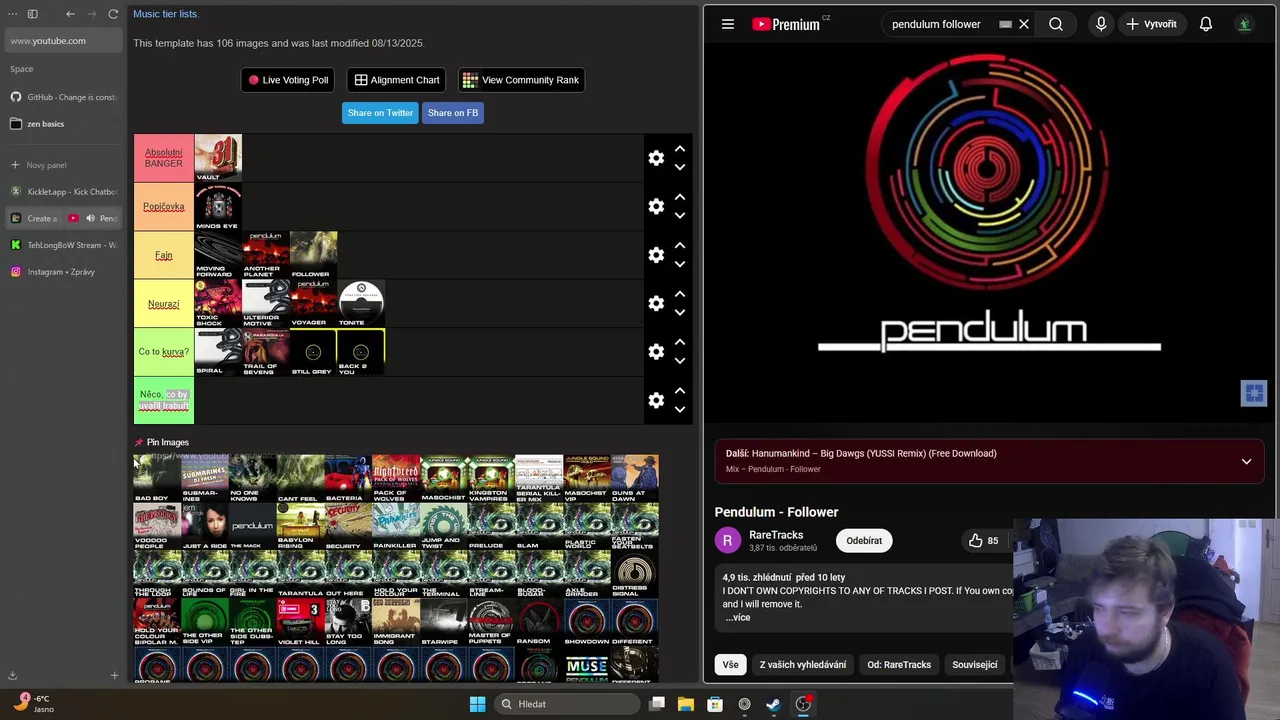This screenshot has height=720, width=1280.
Task: Toggle Pin Images option
Action: pyautogui.click(x=162, y=442)
